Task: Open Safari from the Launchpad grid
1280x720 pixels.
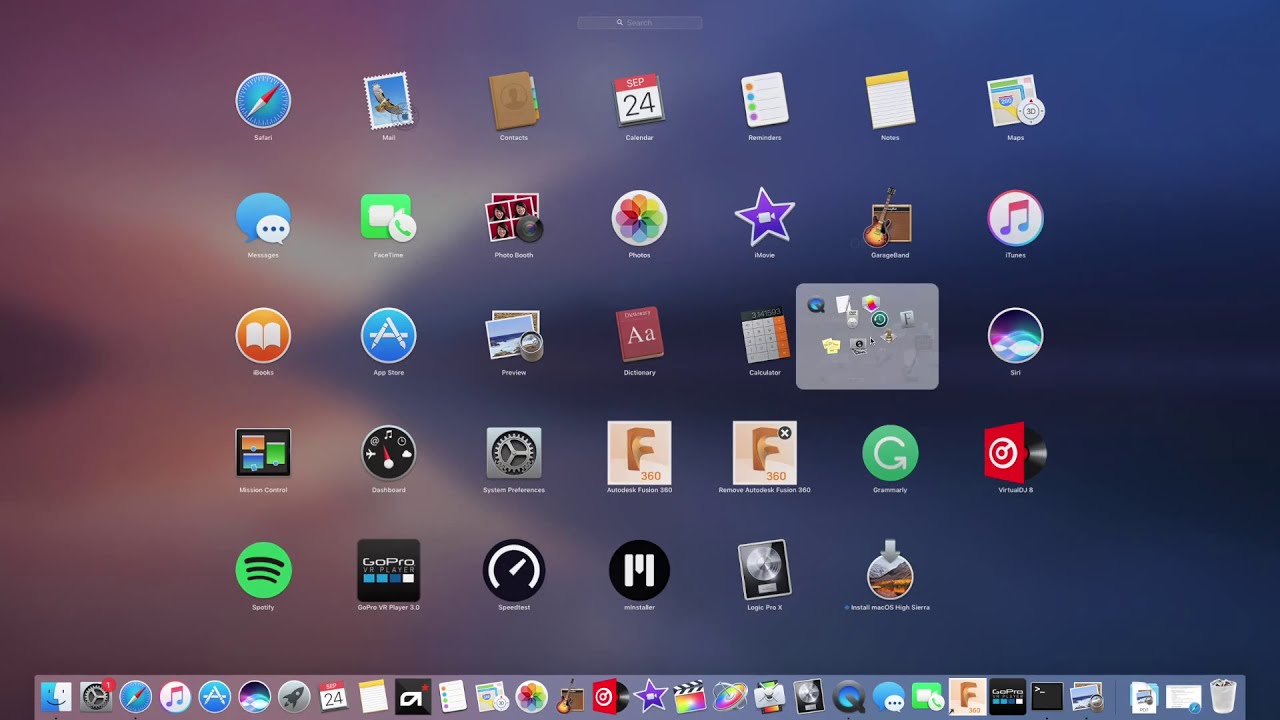Action: pos(263,100)
